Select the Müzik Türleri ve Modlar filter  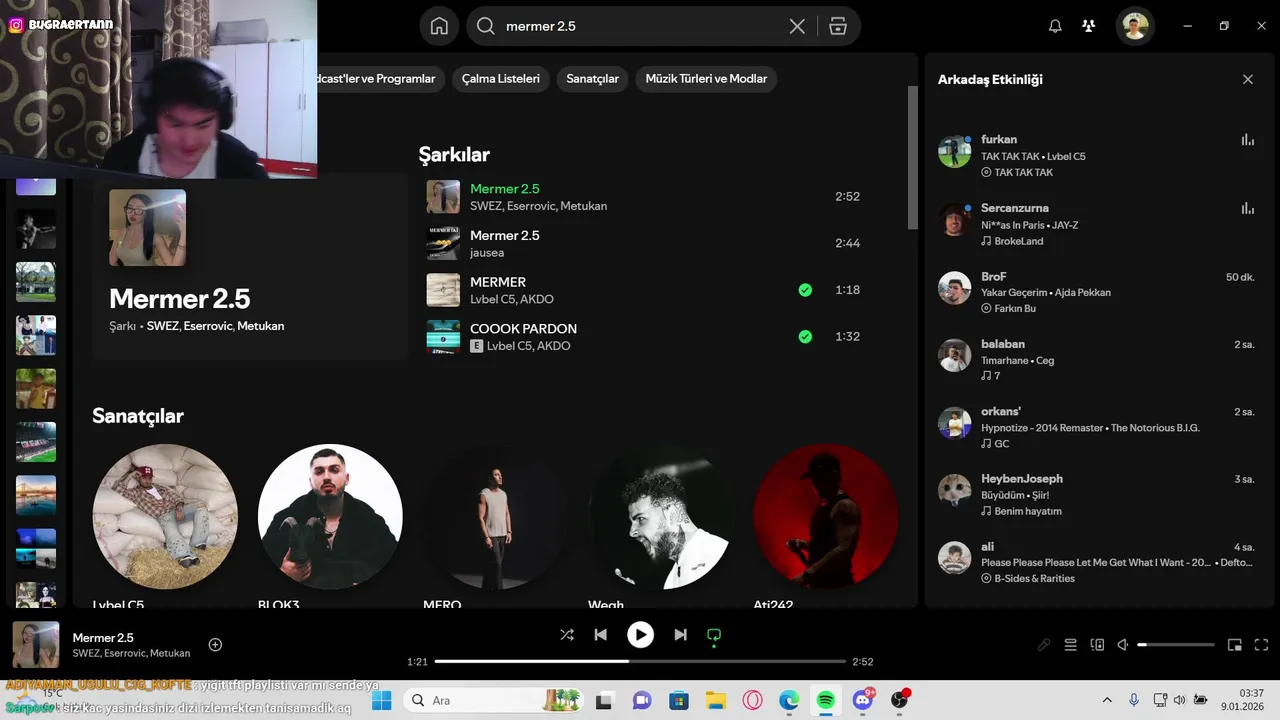[x=706, y=79]
